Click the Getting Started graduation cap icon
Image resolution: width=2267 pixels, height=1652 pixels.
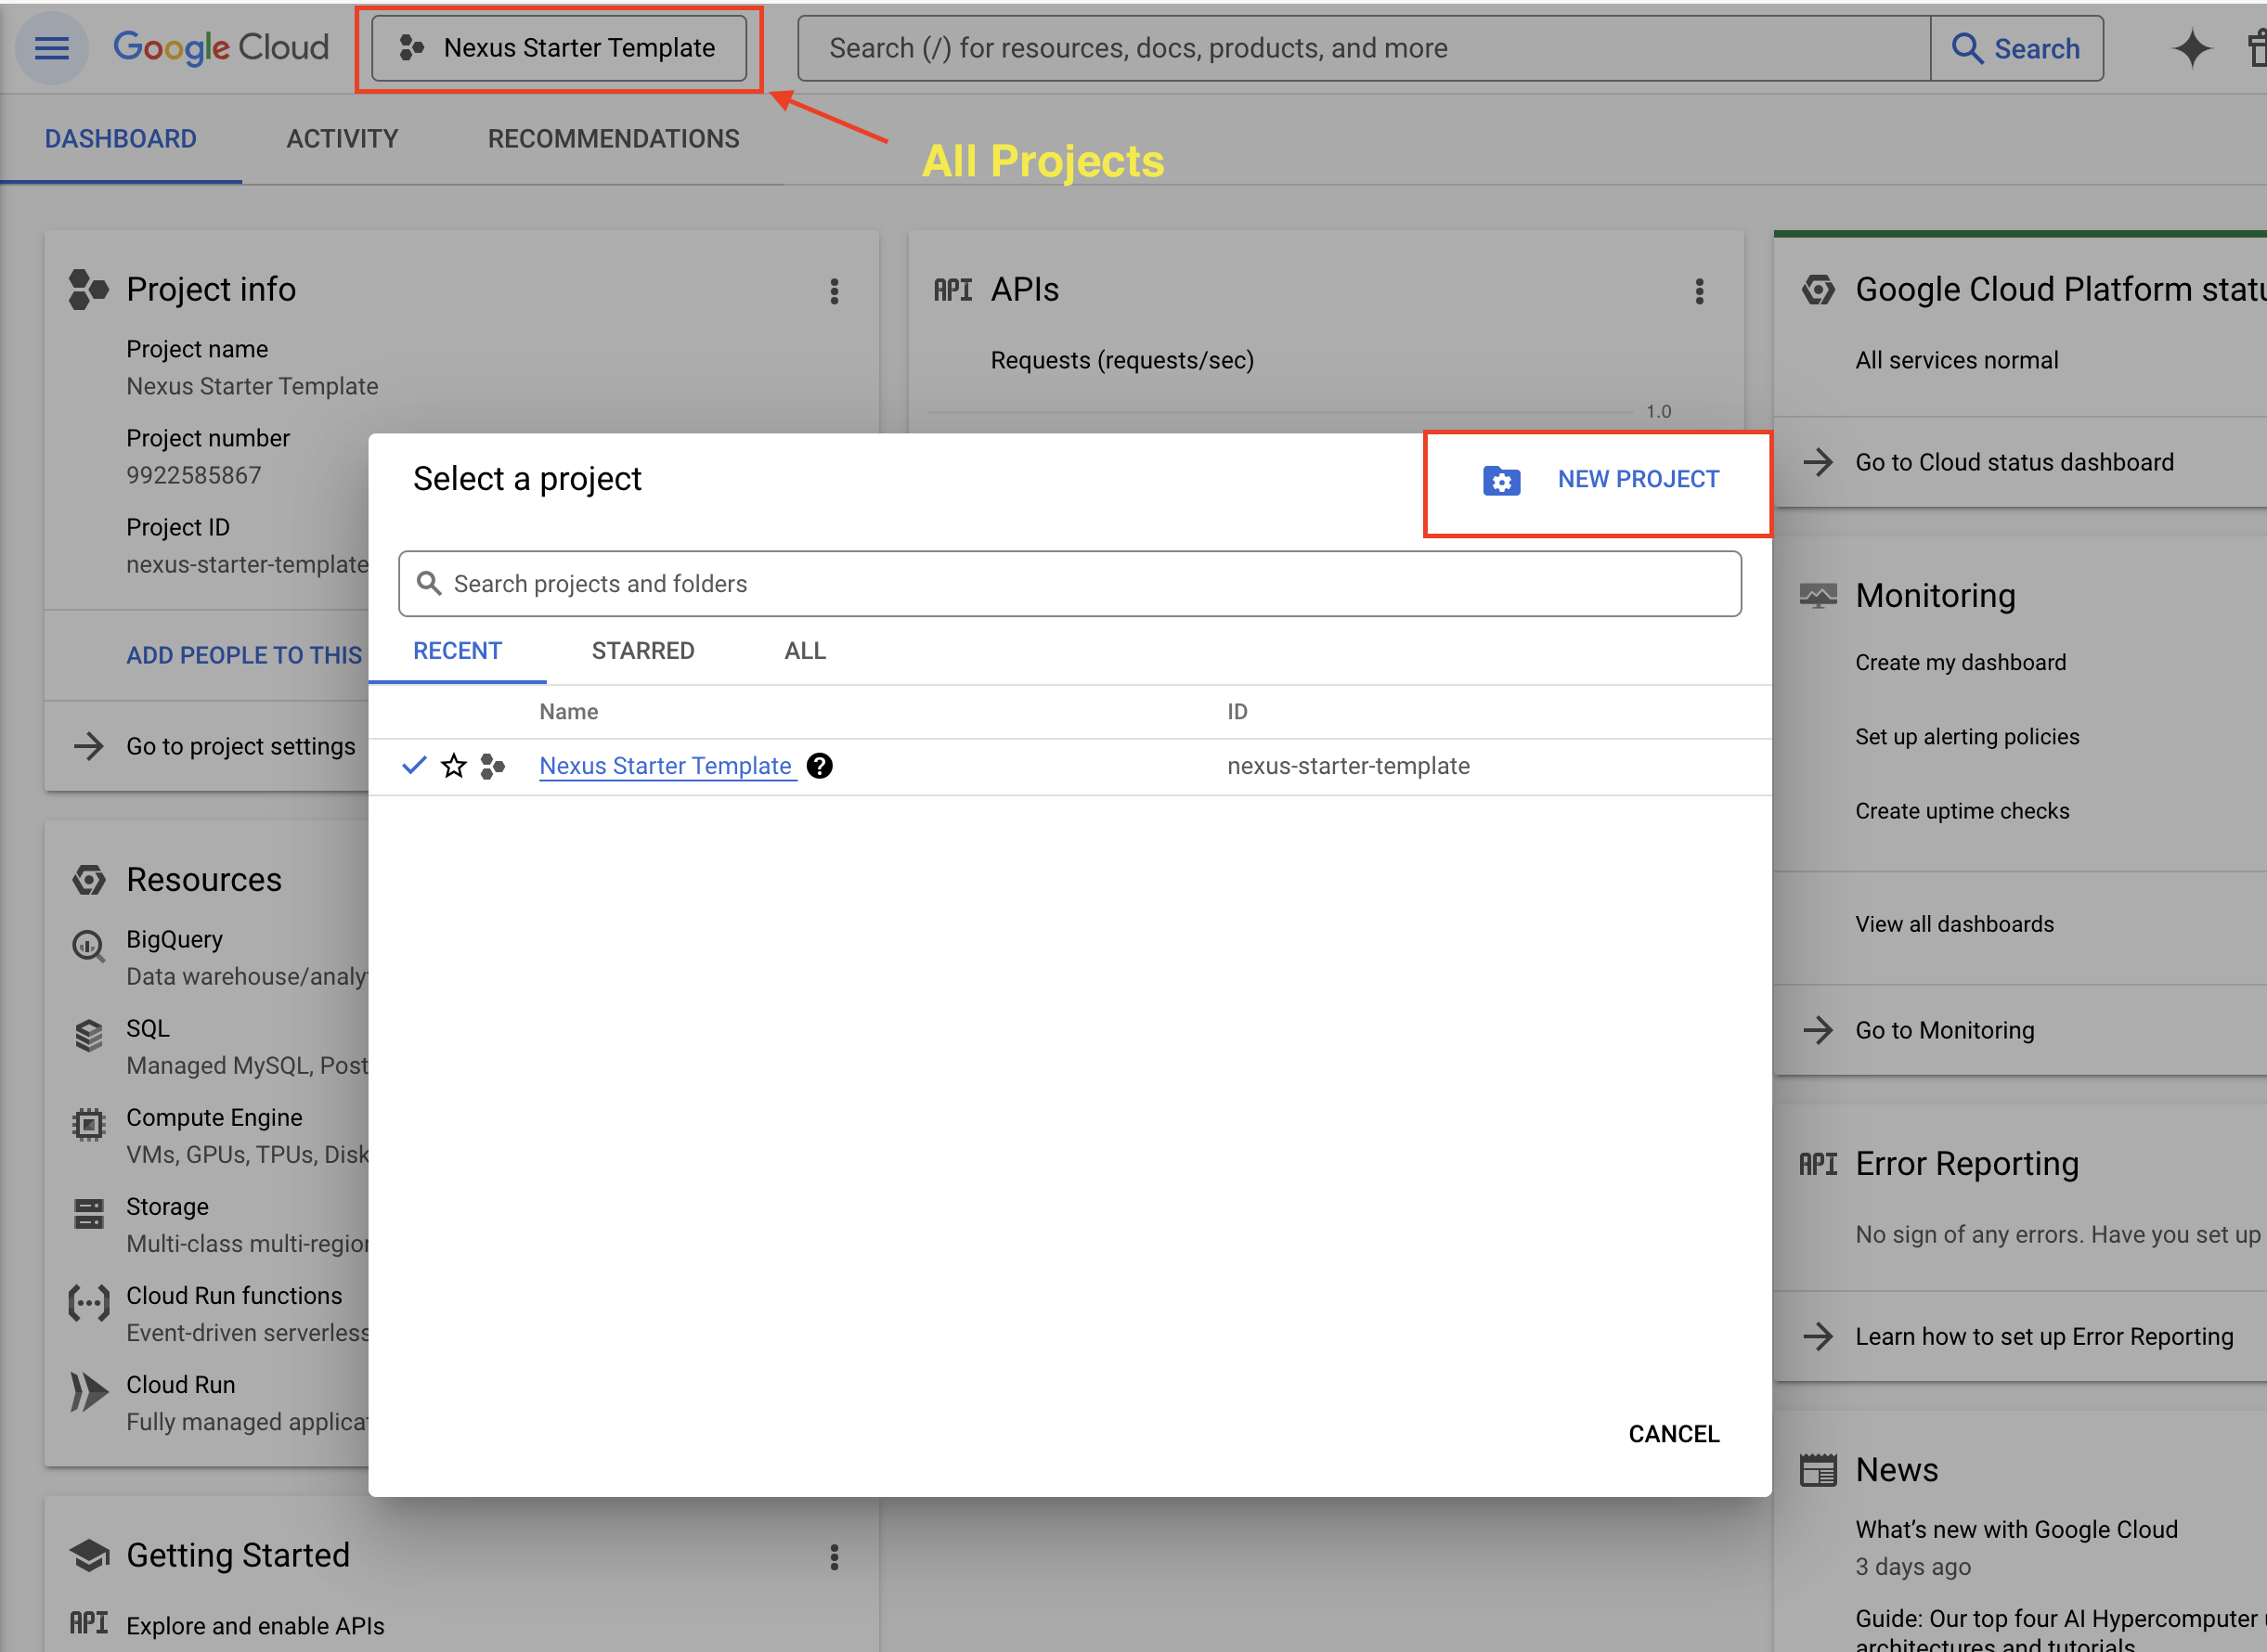[x=89, y=1556]
